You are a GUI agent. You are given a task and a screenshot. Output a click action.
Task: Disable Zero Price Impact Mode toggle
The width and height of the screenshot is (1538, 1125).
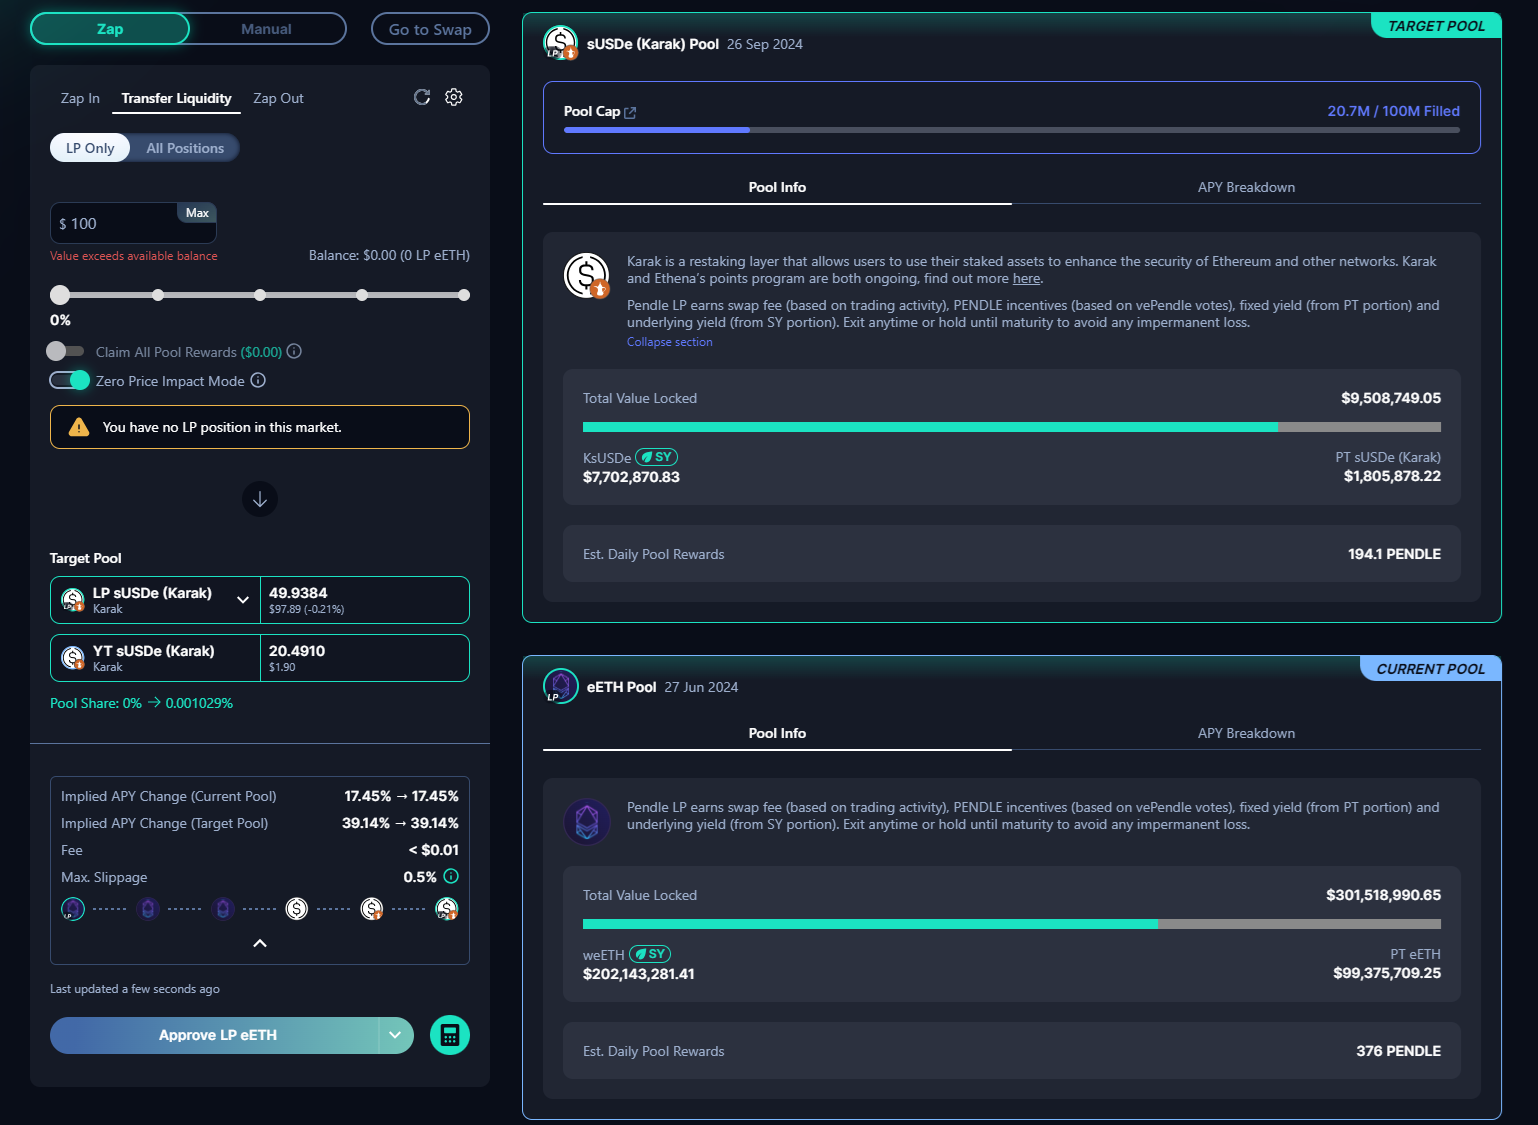click(x=70, y=380)
